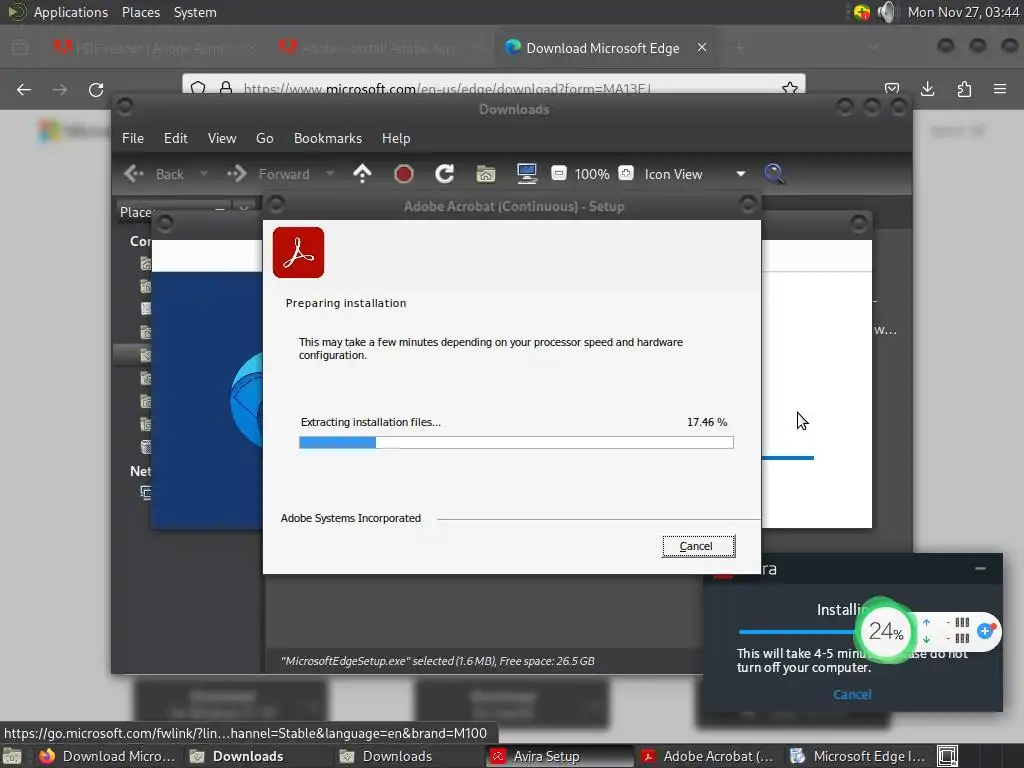Open the Icon View mode dropdown
The image size is (1024, 768).
pos(694,174)
